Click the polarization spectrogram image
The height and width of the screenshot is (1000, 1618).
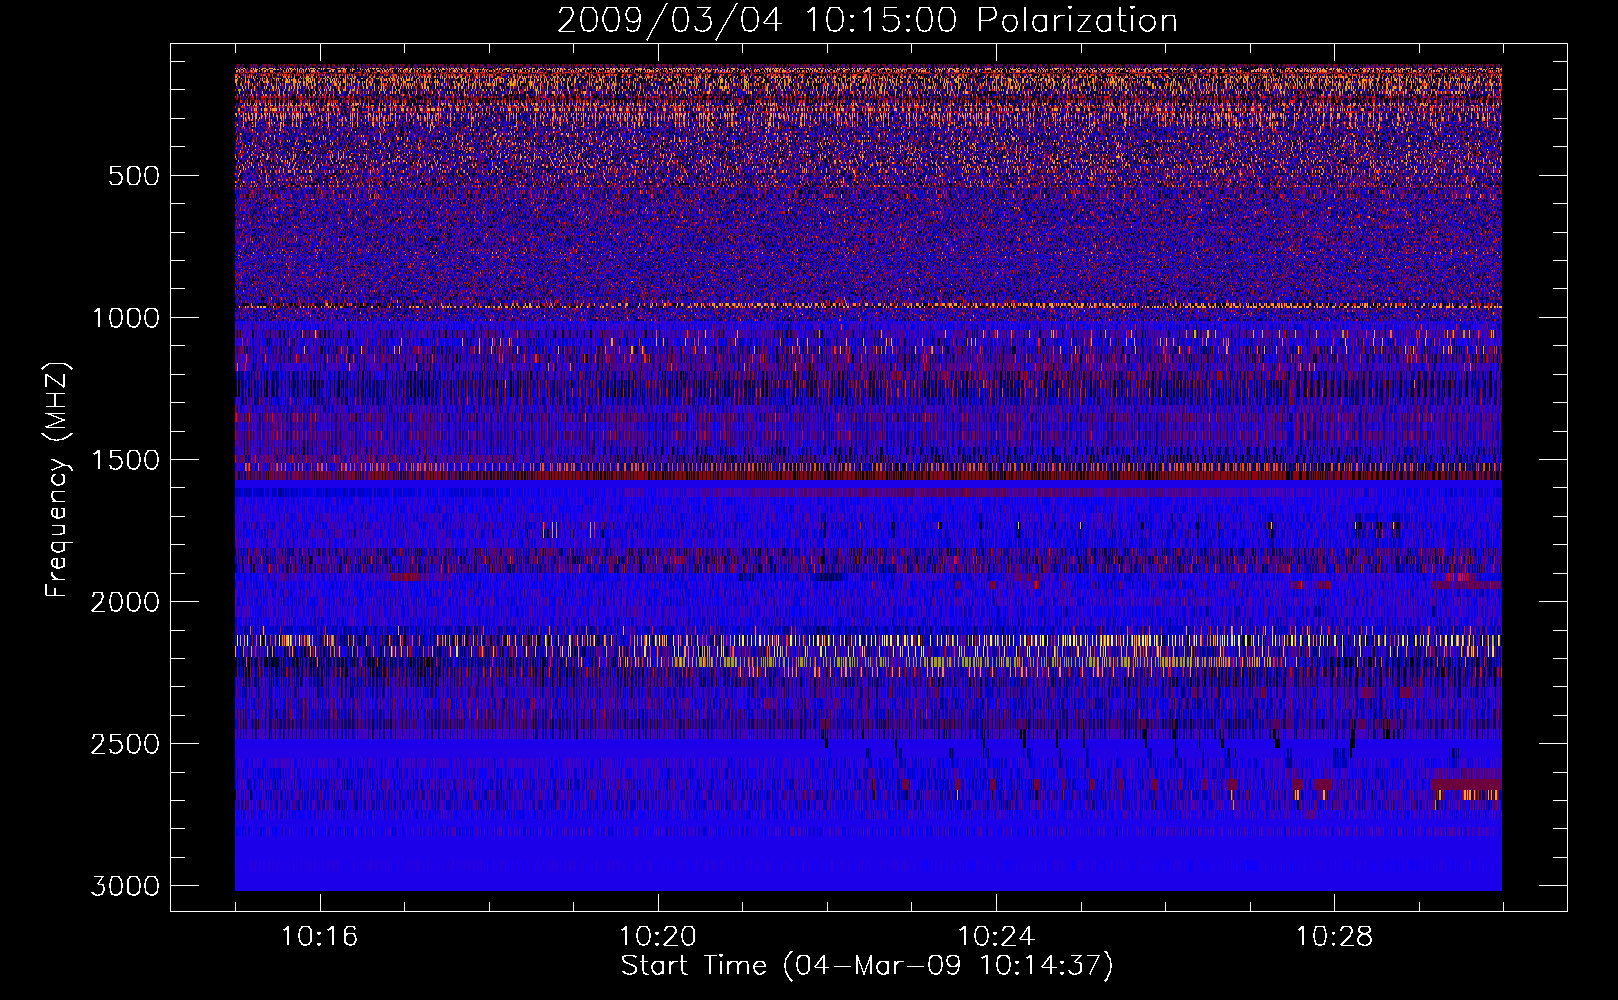coord(868,478)
